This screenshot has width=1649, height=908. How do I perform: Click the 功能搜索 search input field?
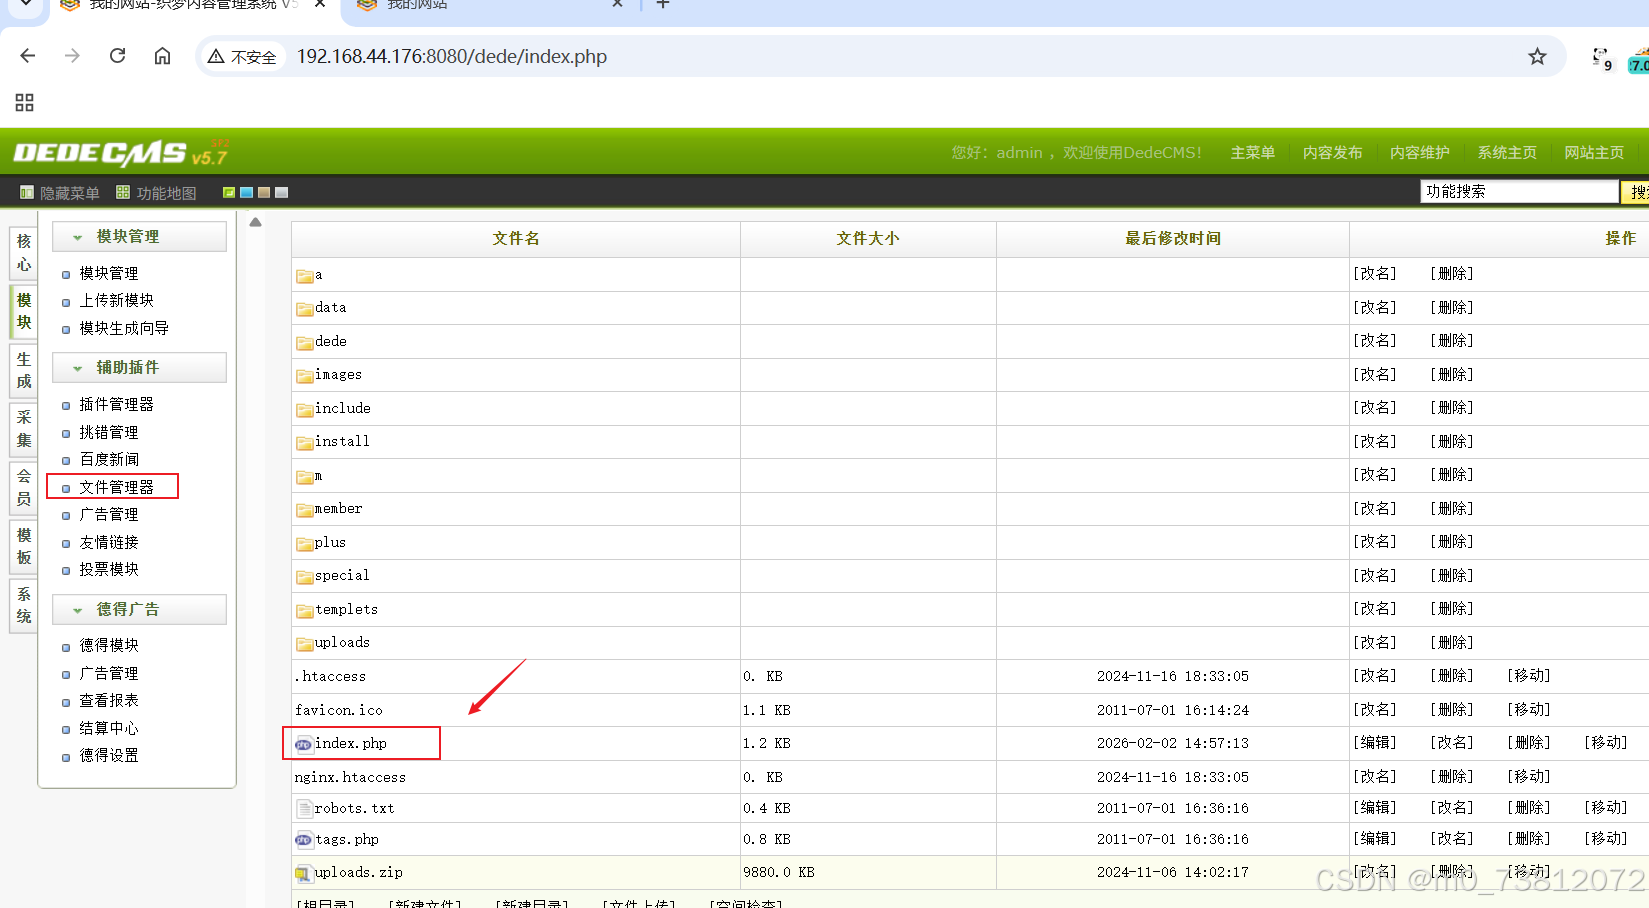(1519, 191)
